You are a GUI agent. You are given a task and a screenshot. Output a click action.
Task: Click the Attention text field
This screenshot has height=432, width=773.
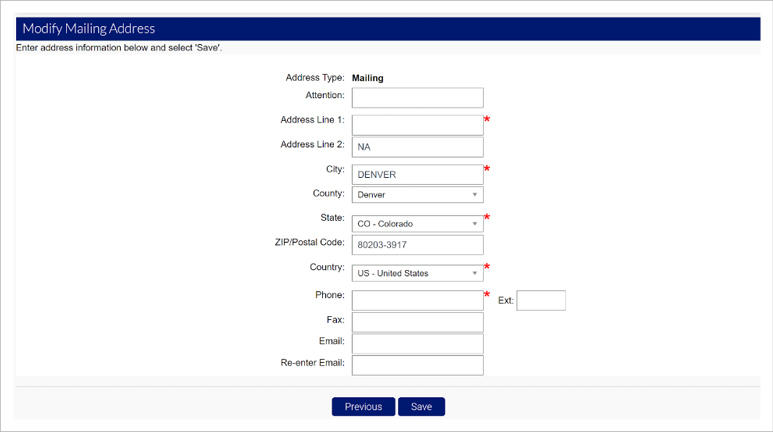[x=417, y=97]
